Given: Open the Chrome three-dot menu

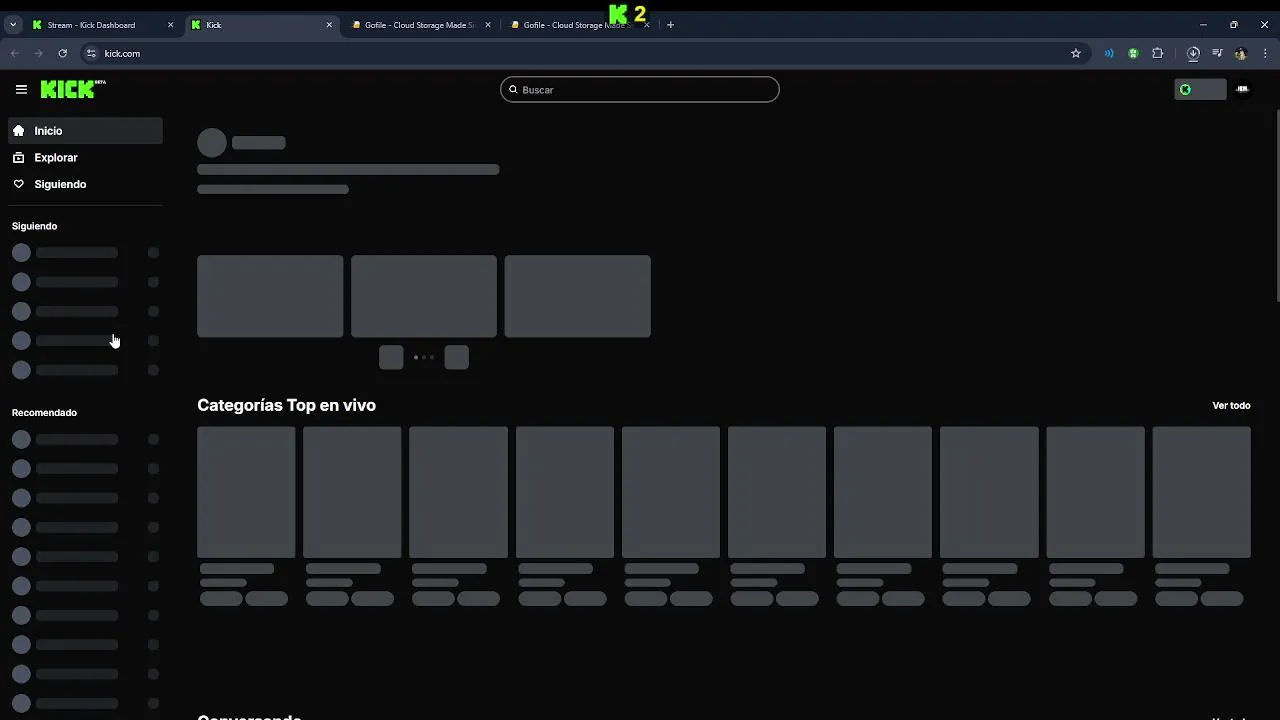Looking at the screenshot, I should [x=1265, y=53].
